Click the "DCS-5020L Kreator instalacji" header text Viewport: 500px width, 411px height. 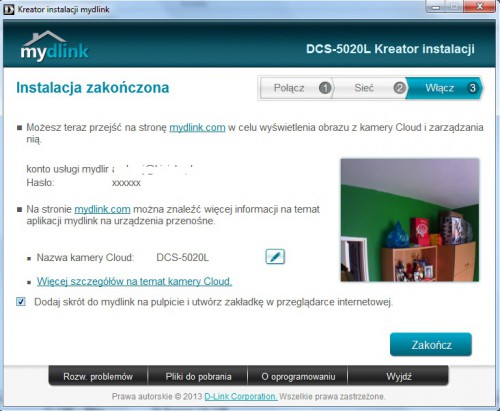point(390,49)
